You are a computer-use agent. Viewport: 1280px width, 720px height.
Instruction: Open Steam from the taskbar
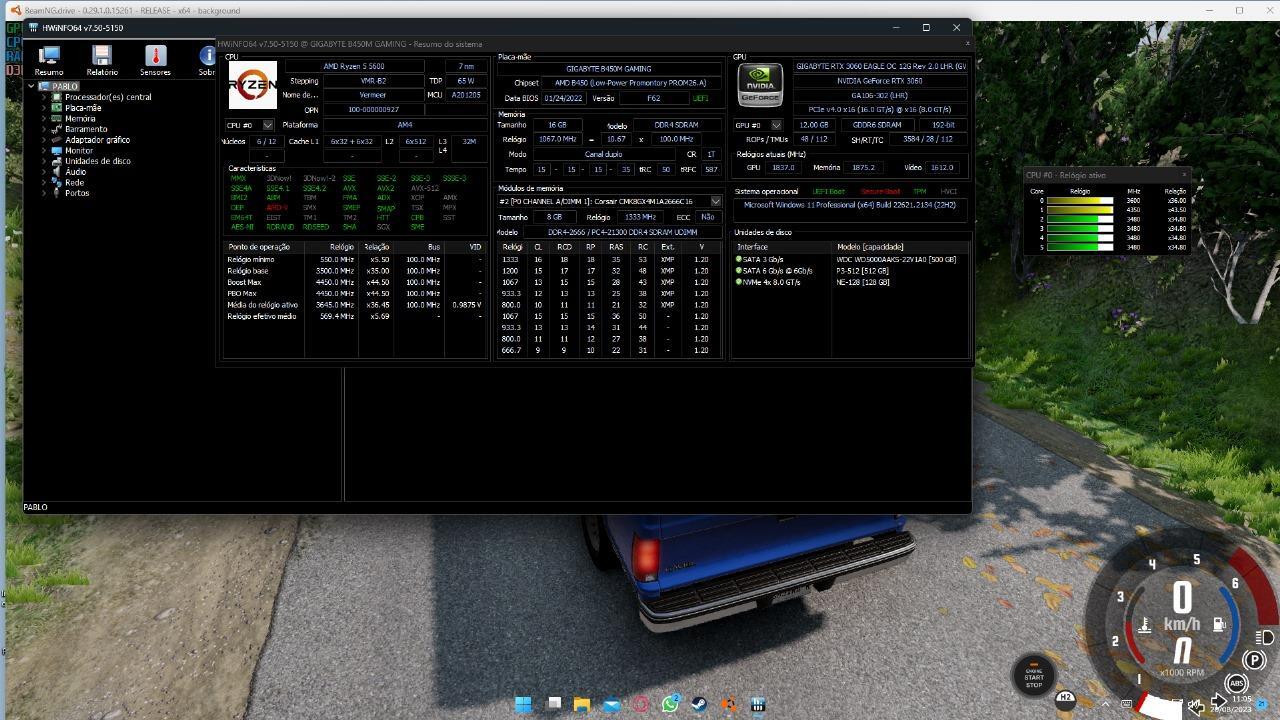tap(699, 704)
